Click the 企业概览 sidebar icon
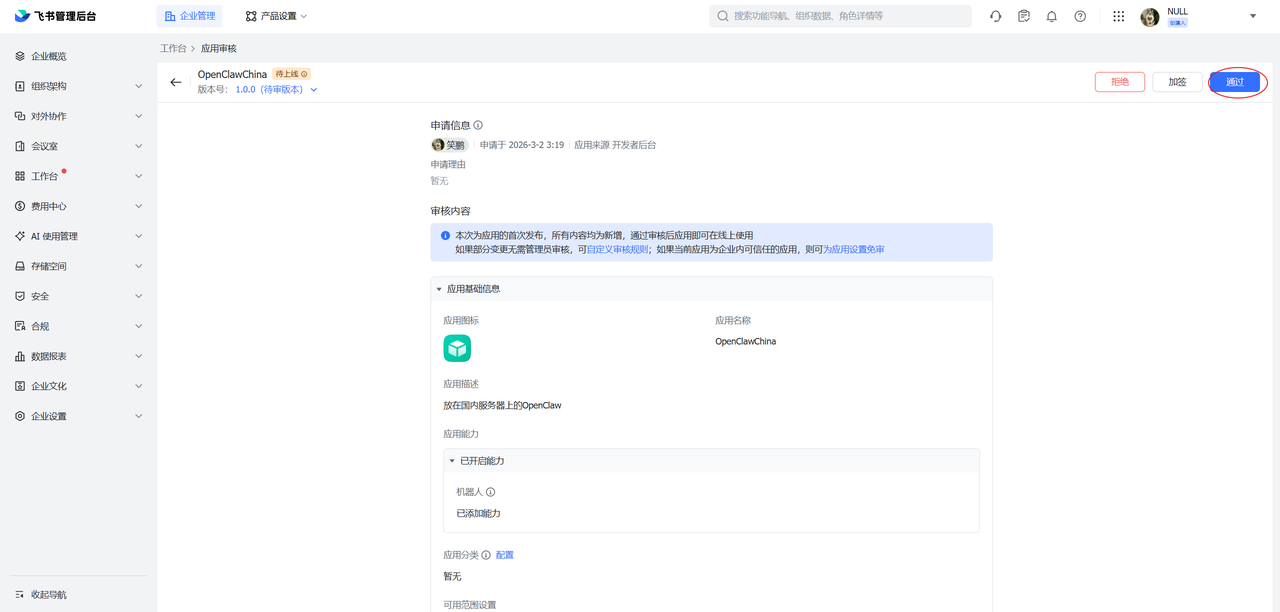Screen dimensions: 1280x612 click(20, 56)
